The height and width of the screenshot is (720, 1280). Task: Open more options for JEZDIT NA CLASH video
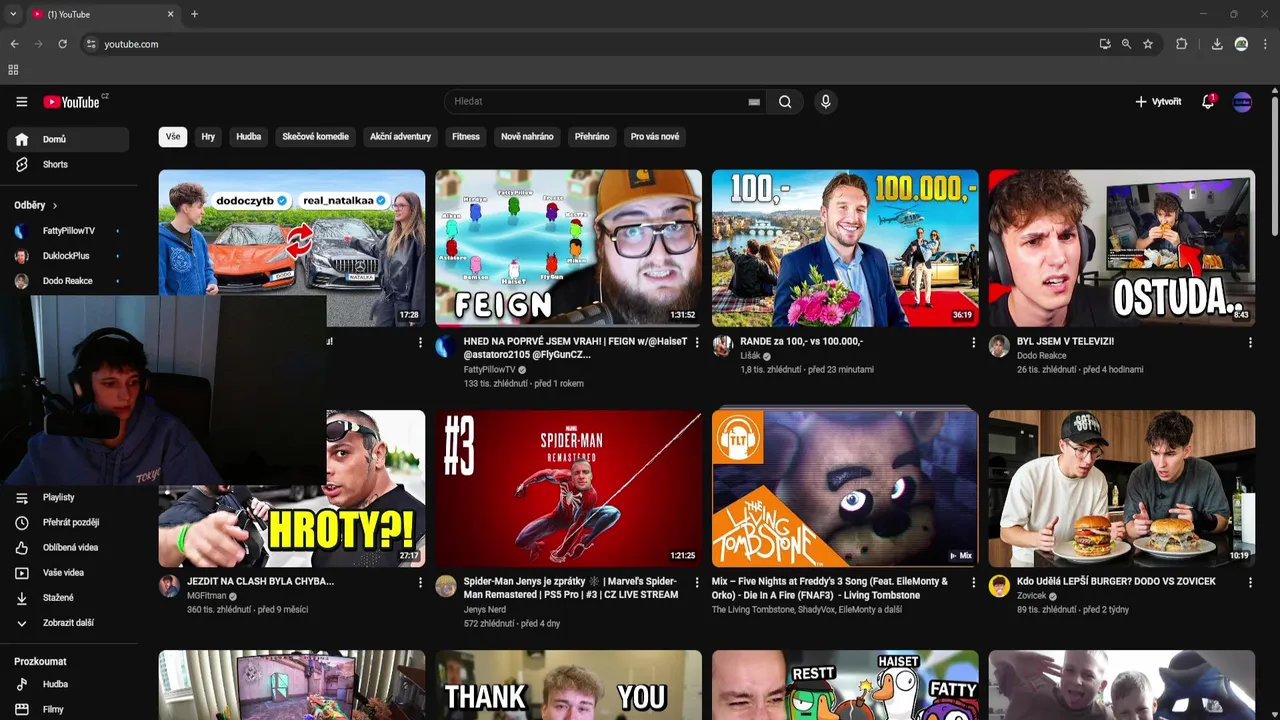coord(420,582)
